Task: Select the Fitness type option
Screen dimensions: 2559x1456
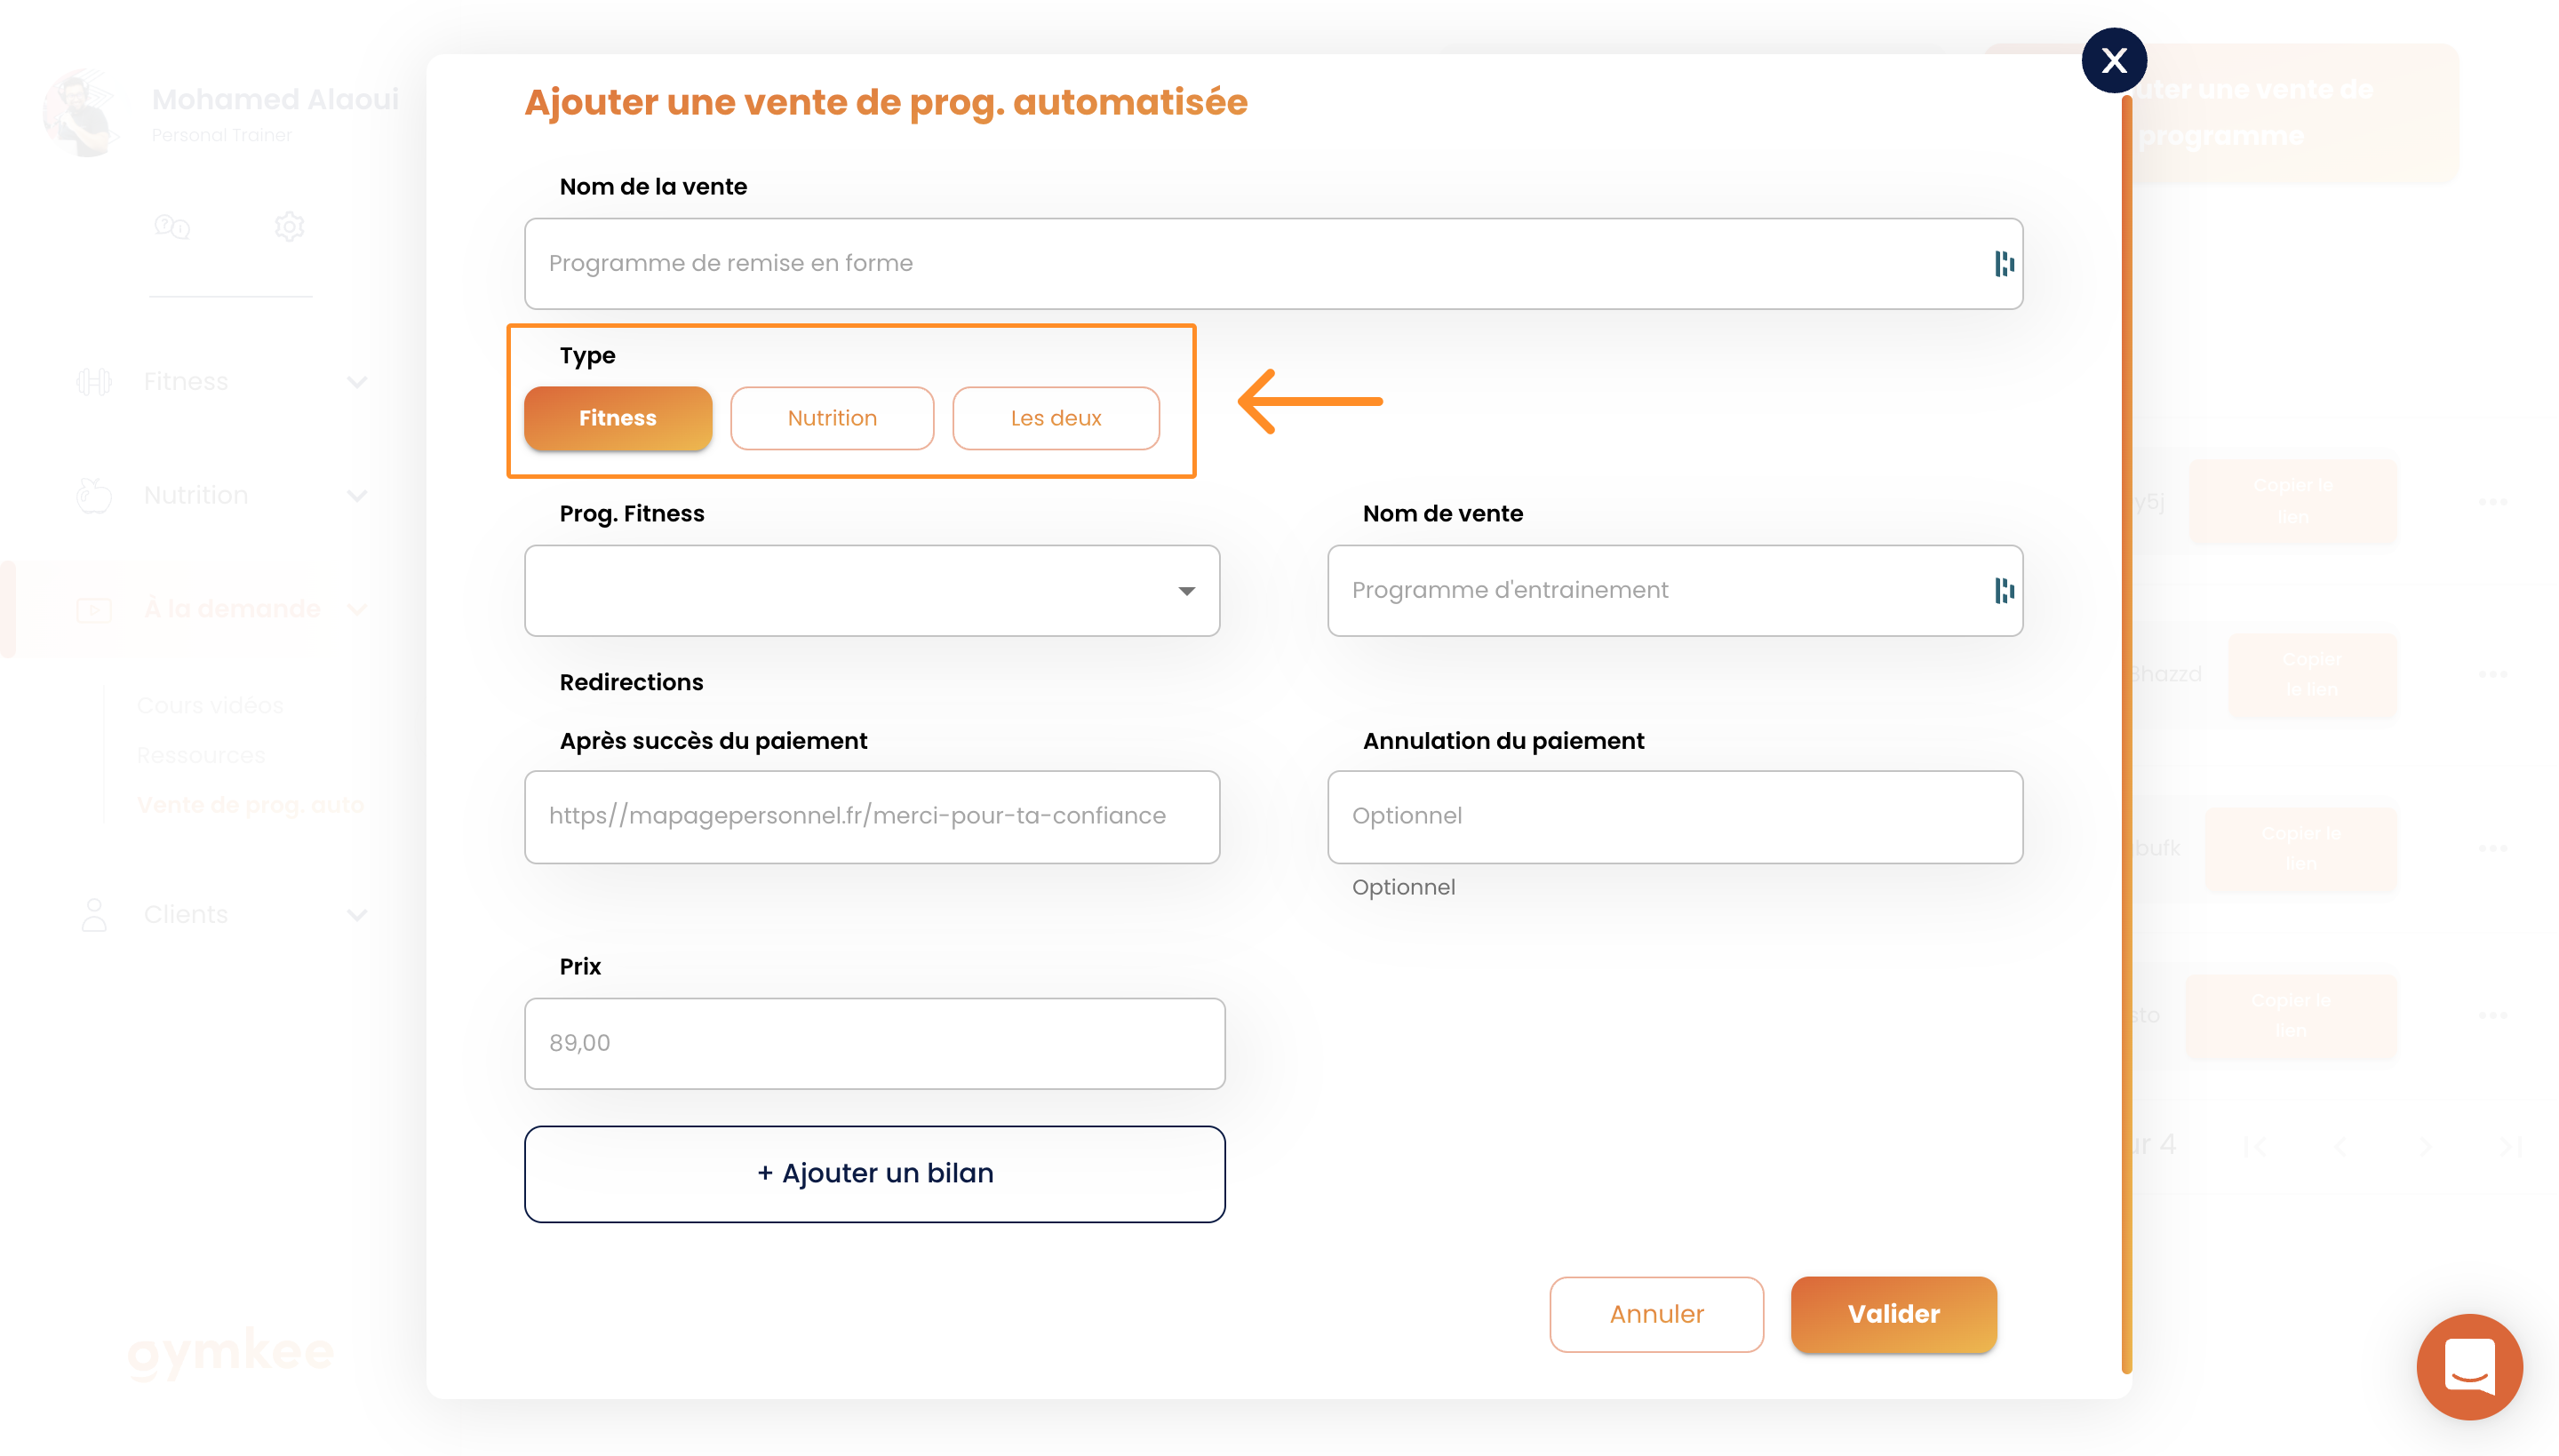Action: point(617,418)
